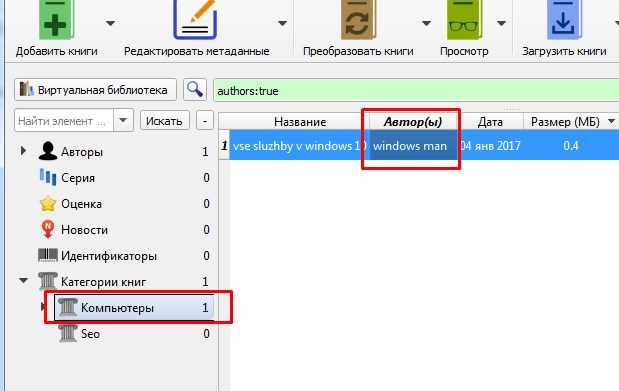This screenshot has height=391, width=619.
Task: Open the View (Просмотр) dropdown arrow
Action: (501, 23)
